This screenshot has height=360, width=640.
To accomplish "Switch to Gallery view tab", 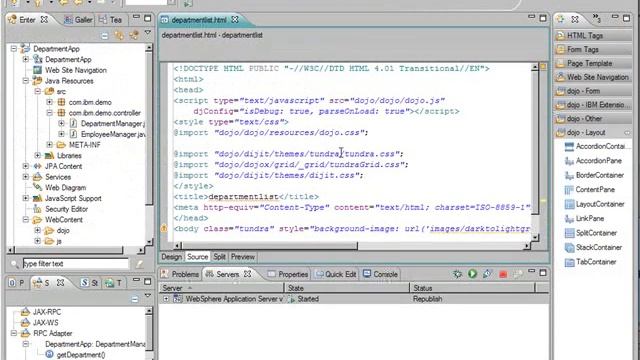I will 78,20.
